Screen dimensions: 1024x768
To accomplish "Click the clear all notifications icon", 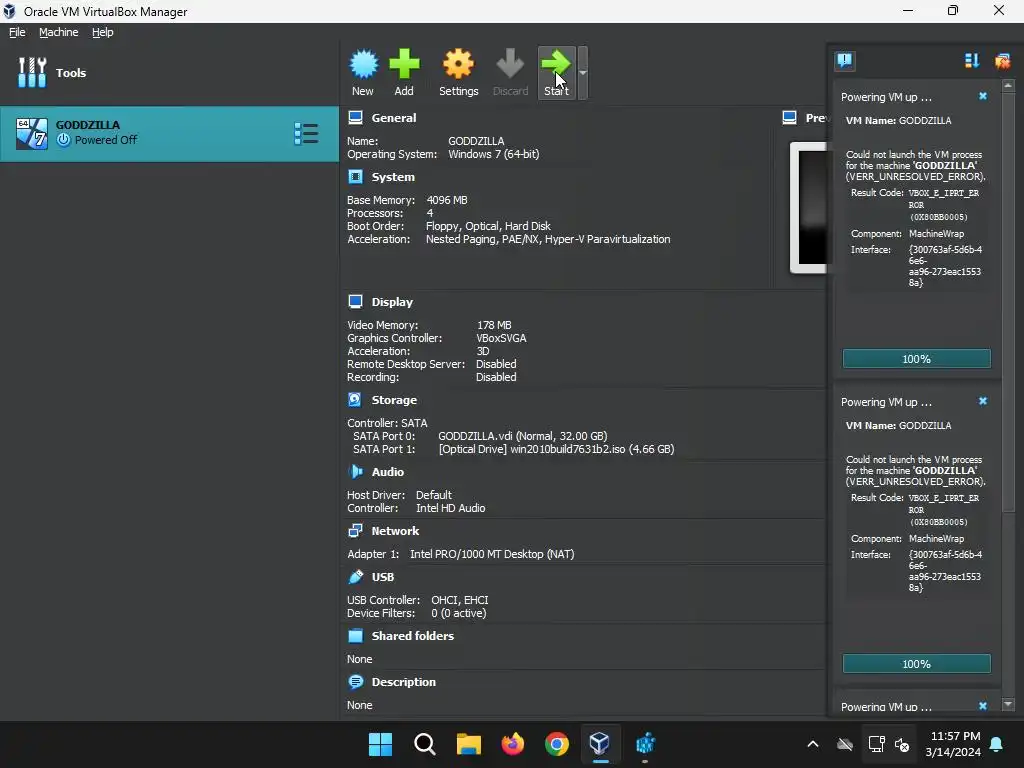I will [x=1002, y=61].
